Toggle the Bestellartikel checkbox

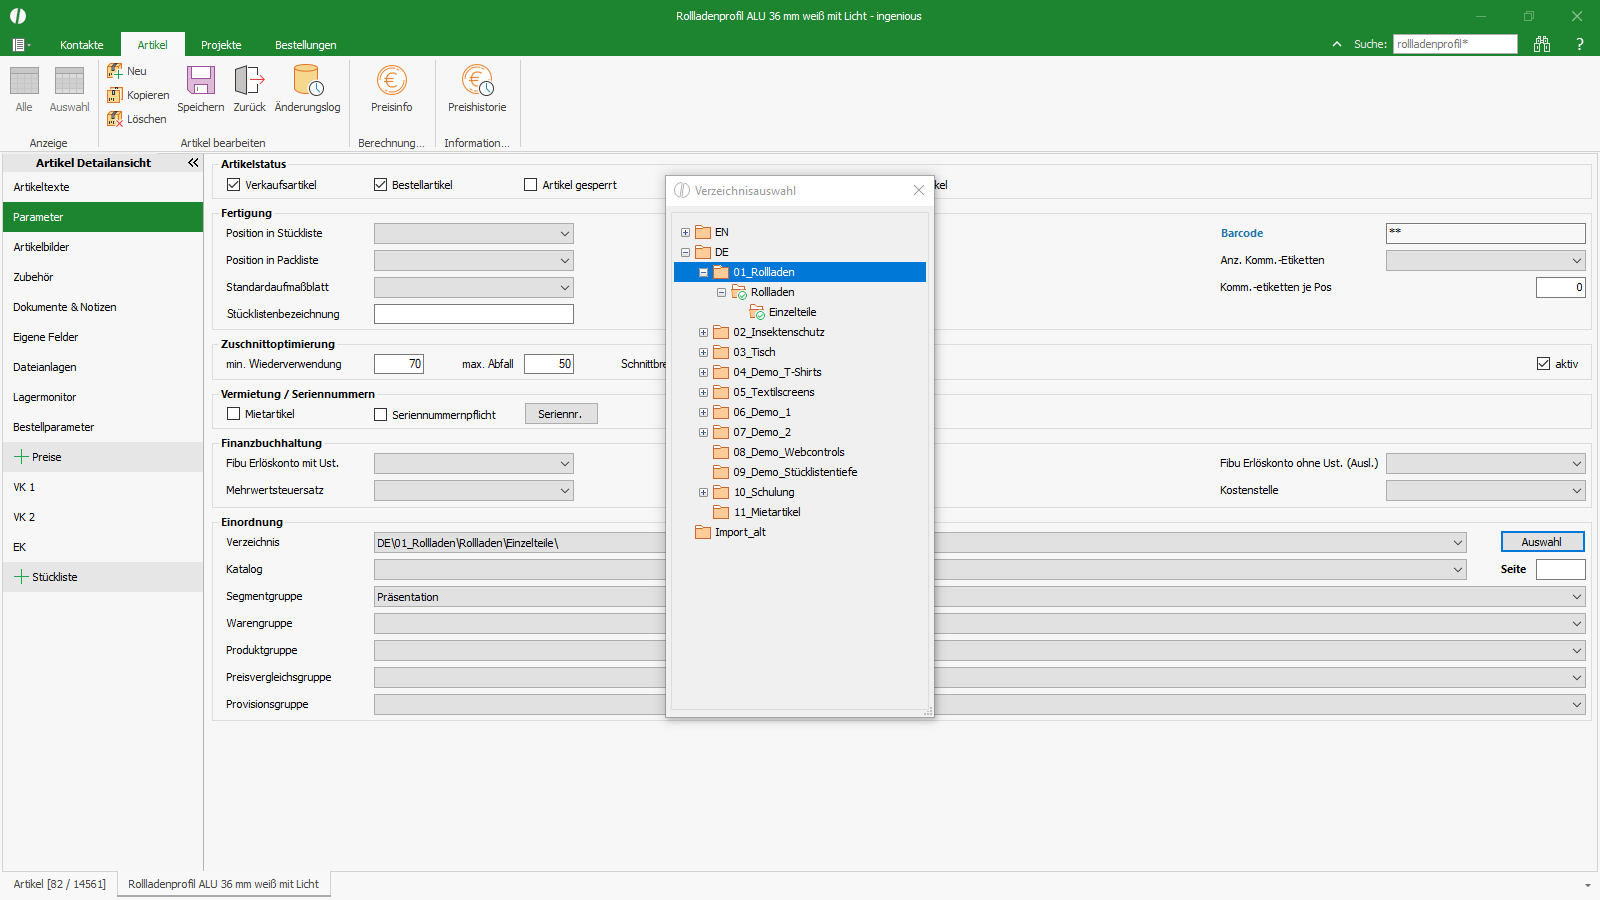point(381,185)
